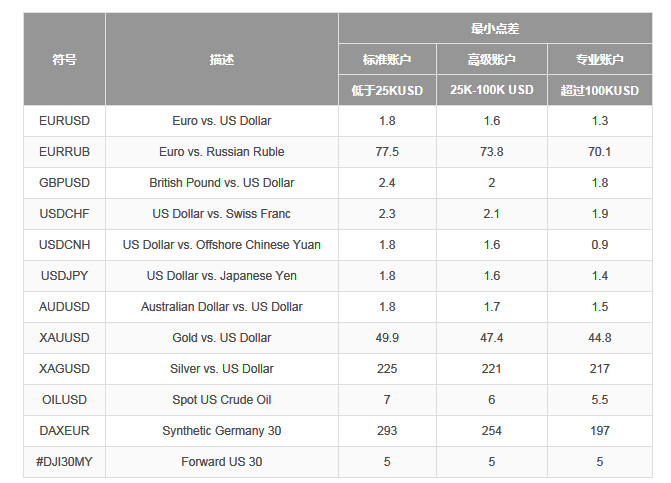Image resolution: width=671 pixels, height=483 pixels.
Task: Click the EURUSD symbol cell
Action: [x=64, y=121]
